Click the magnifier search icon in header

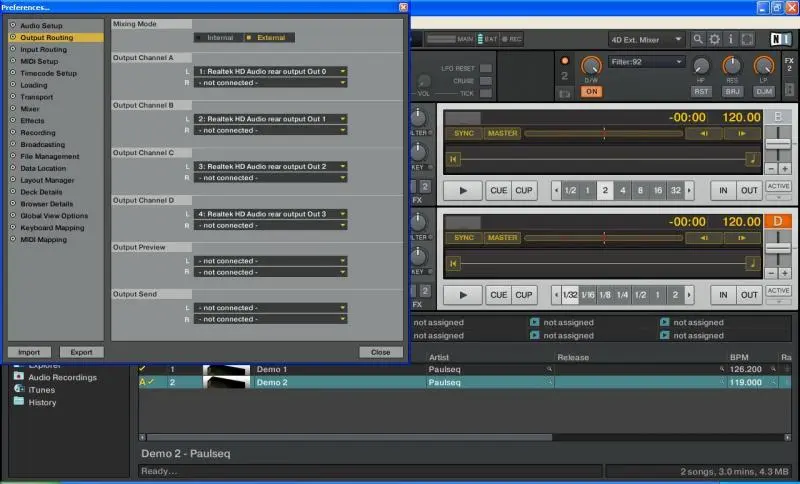tap(698, 39)
